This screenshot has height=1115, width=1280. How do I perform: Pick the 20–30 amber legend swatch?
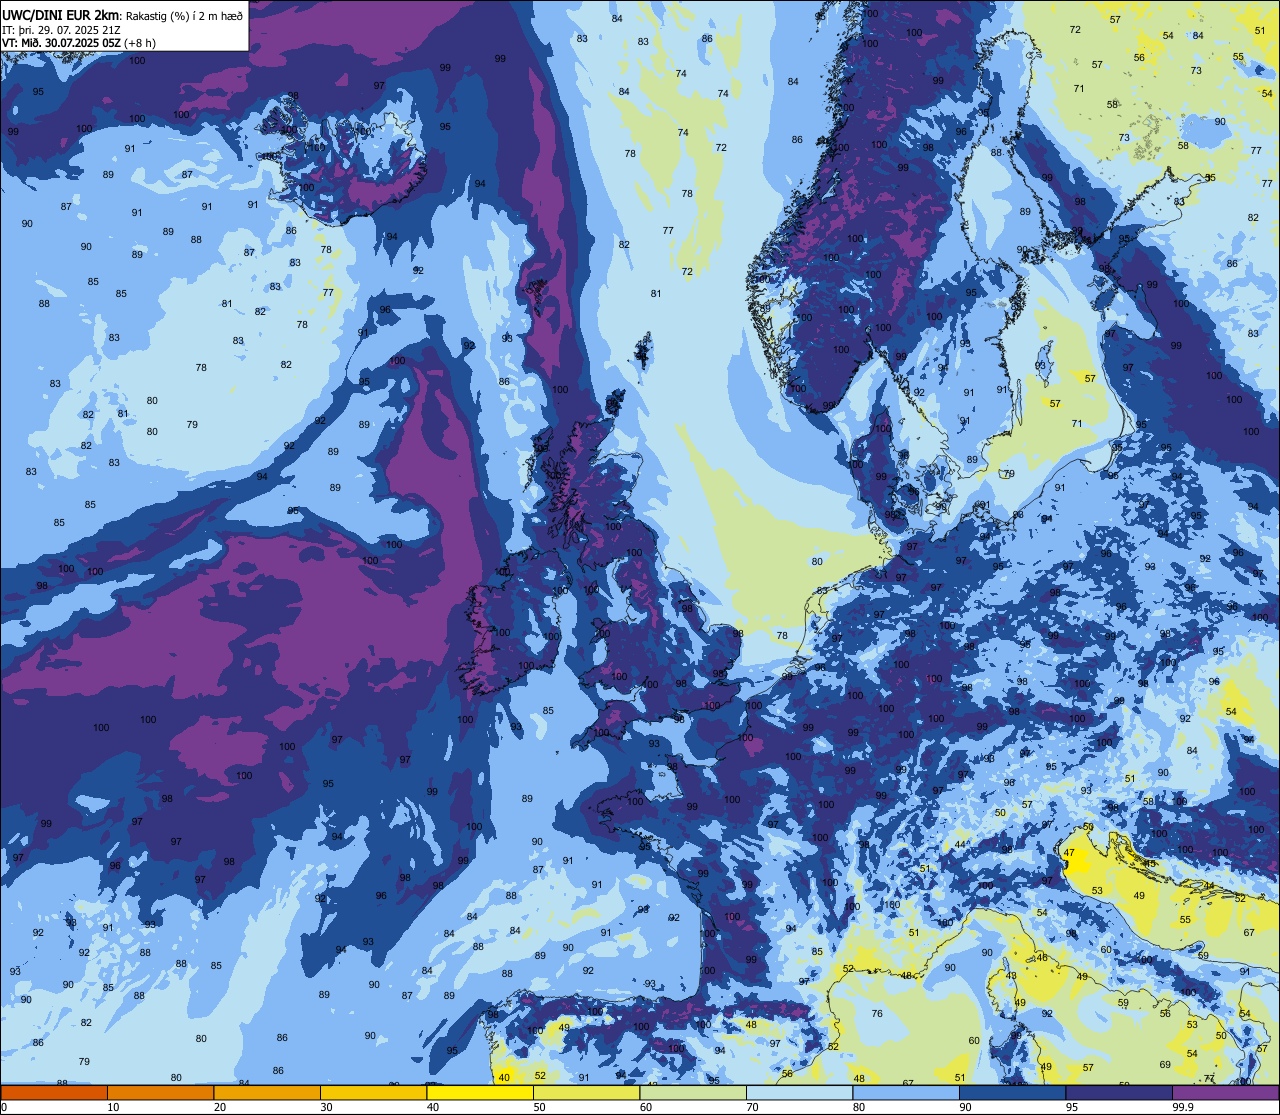(x=267, y=1092)
